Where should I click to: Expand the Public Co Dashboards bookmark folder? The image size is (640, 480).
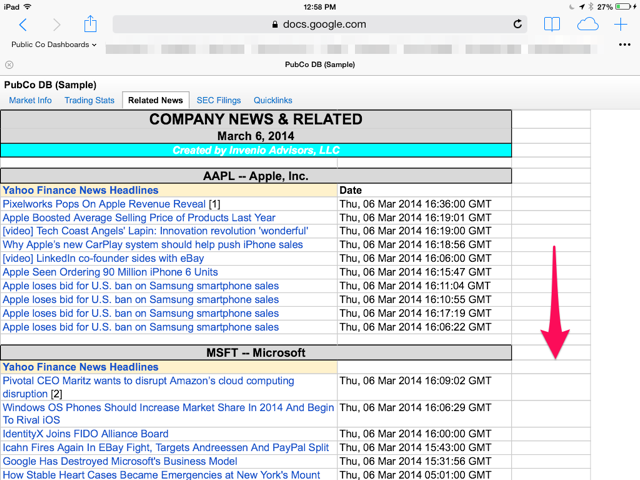click(54, 44)
